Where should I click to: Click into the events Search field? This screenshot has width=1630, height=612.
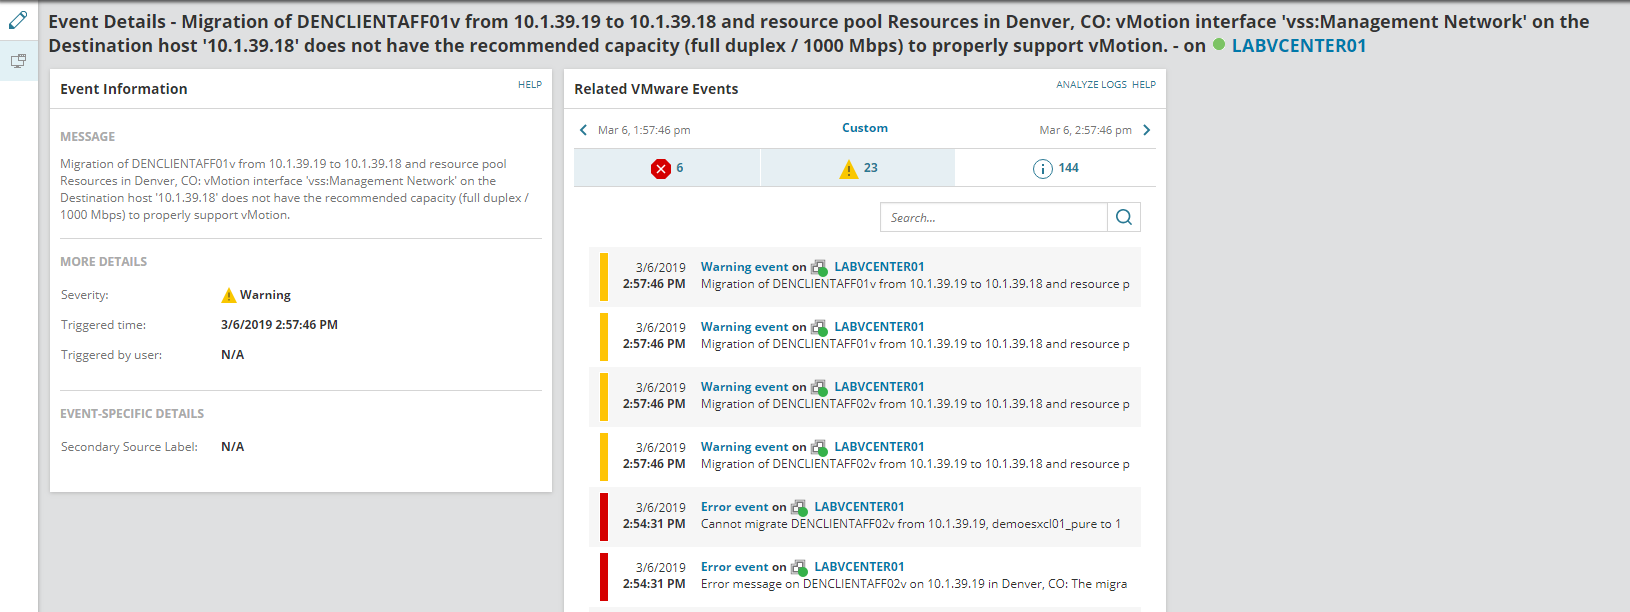coord(994,217)
